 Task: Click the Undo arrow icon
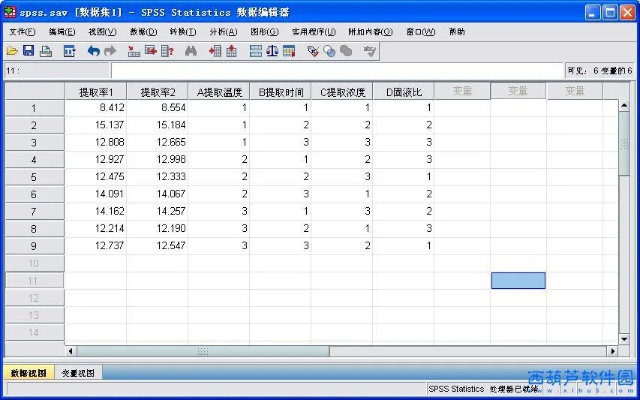[94, 50]
